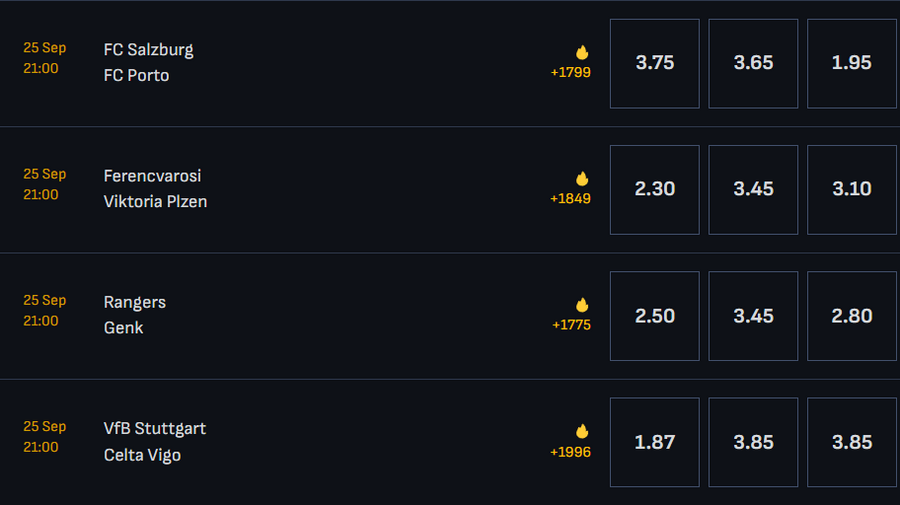Click flame icon for VfB Stuttgart match
This screenshot has width=900, height=505.
[582, 431]
